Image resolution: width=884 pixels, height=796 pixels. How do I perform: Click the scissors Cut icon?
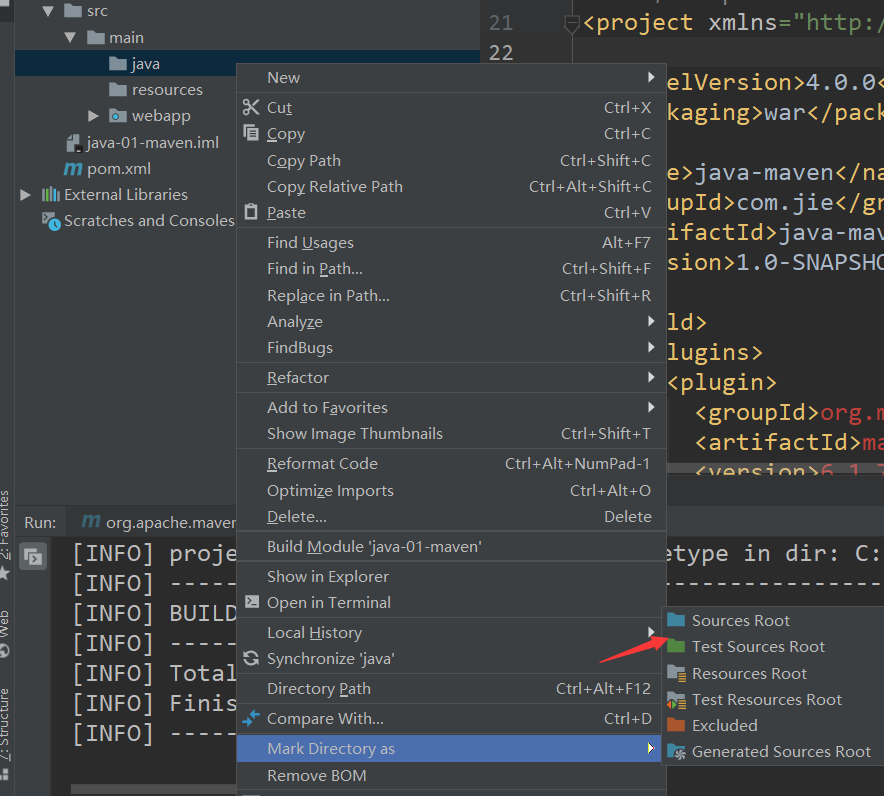coord(251,107)
